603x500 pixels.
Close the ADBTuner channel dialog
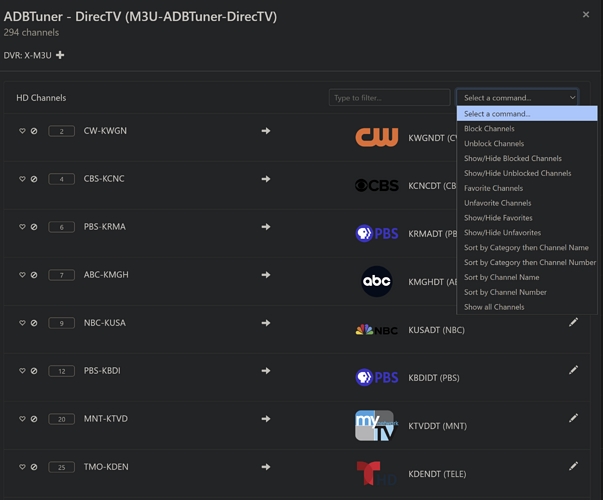point(586,15)
